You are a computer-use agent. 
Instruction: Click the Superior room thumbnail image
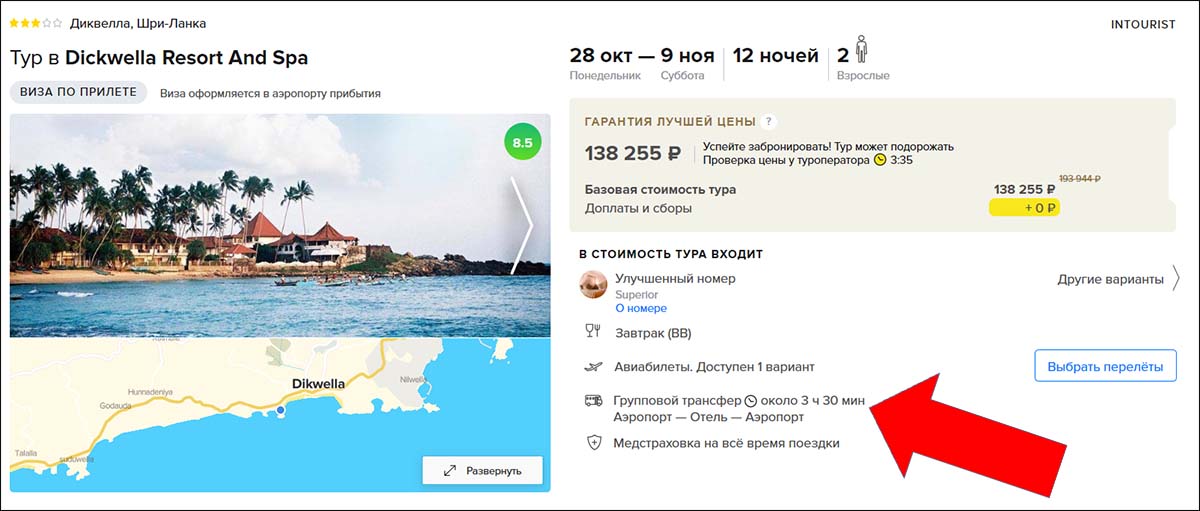[x=594, y=285]
